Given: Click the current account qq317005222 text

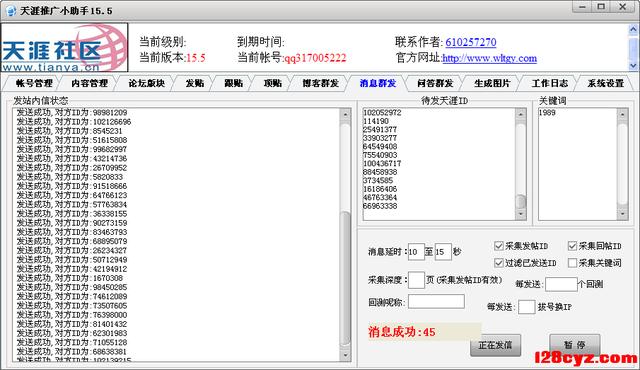Looking at the screenshot, I should 315,58.
